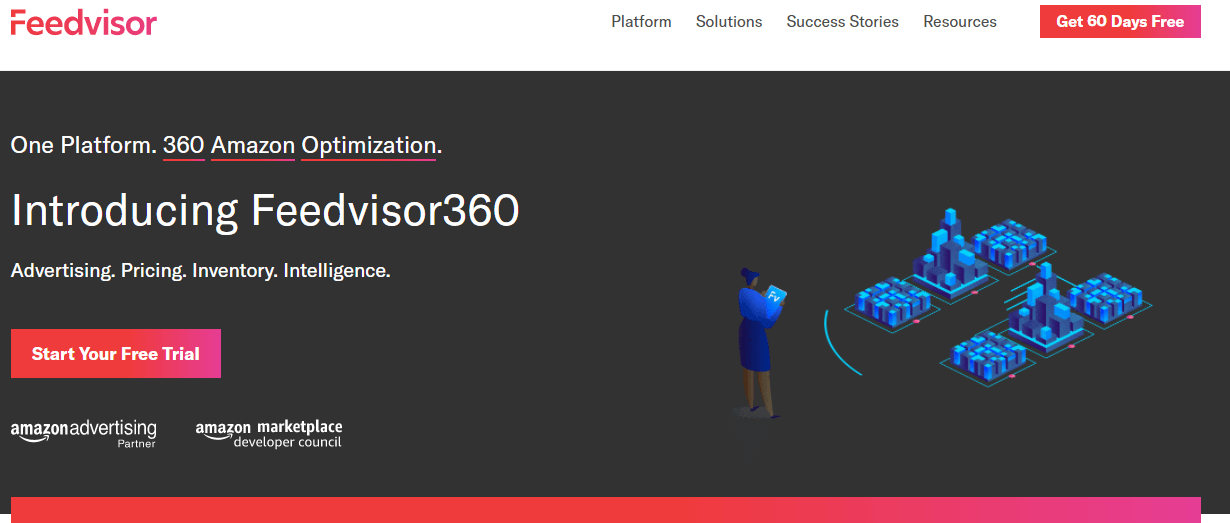This screenshot has height=523, width=1230.
Task: Go to Success Stories
Action: click(842, 21)
